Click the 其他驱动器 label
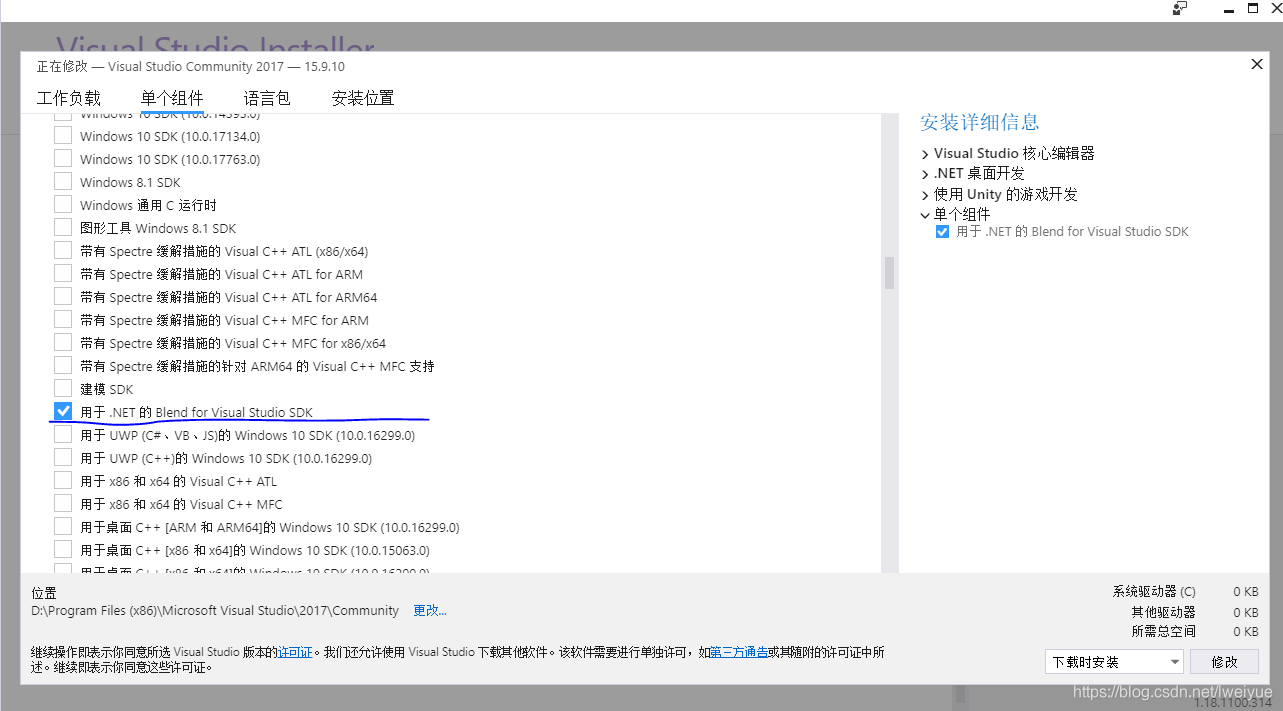This screenshot has width=1283, height=711. (1164, 611)
